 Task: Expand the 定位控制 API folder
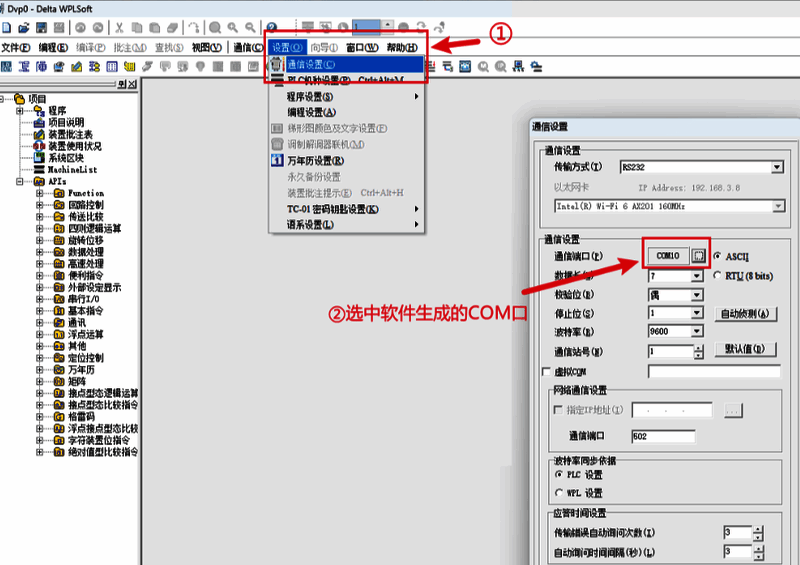[x=39, y=358]
